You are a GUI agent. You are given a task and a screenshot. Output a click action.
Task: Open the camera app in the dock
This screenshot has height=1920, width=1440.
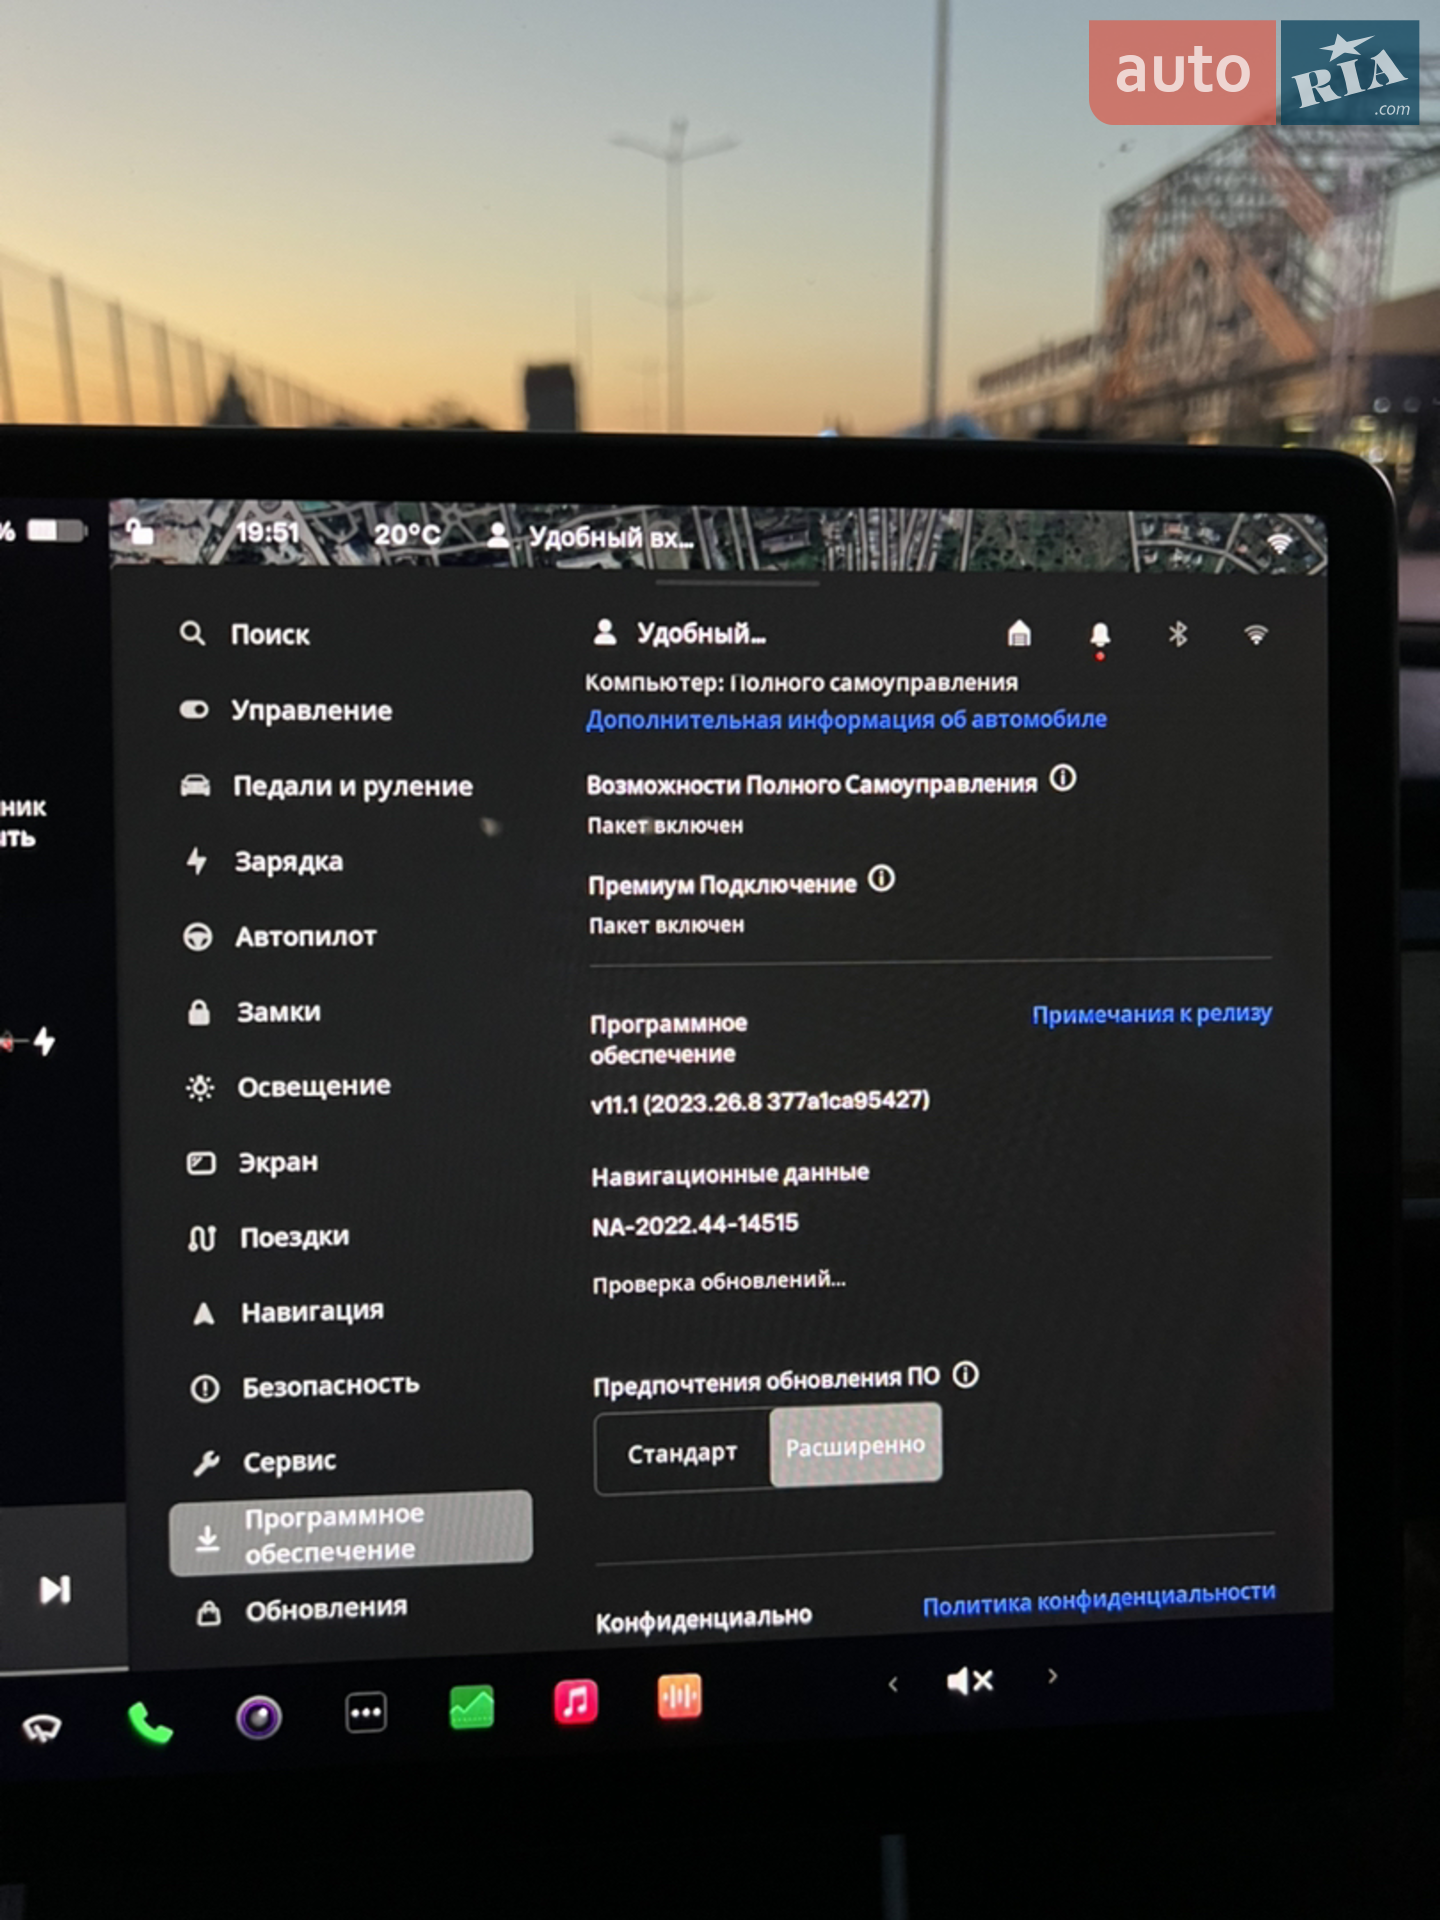[x=259, y=1718]
